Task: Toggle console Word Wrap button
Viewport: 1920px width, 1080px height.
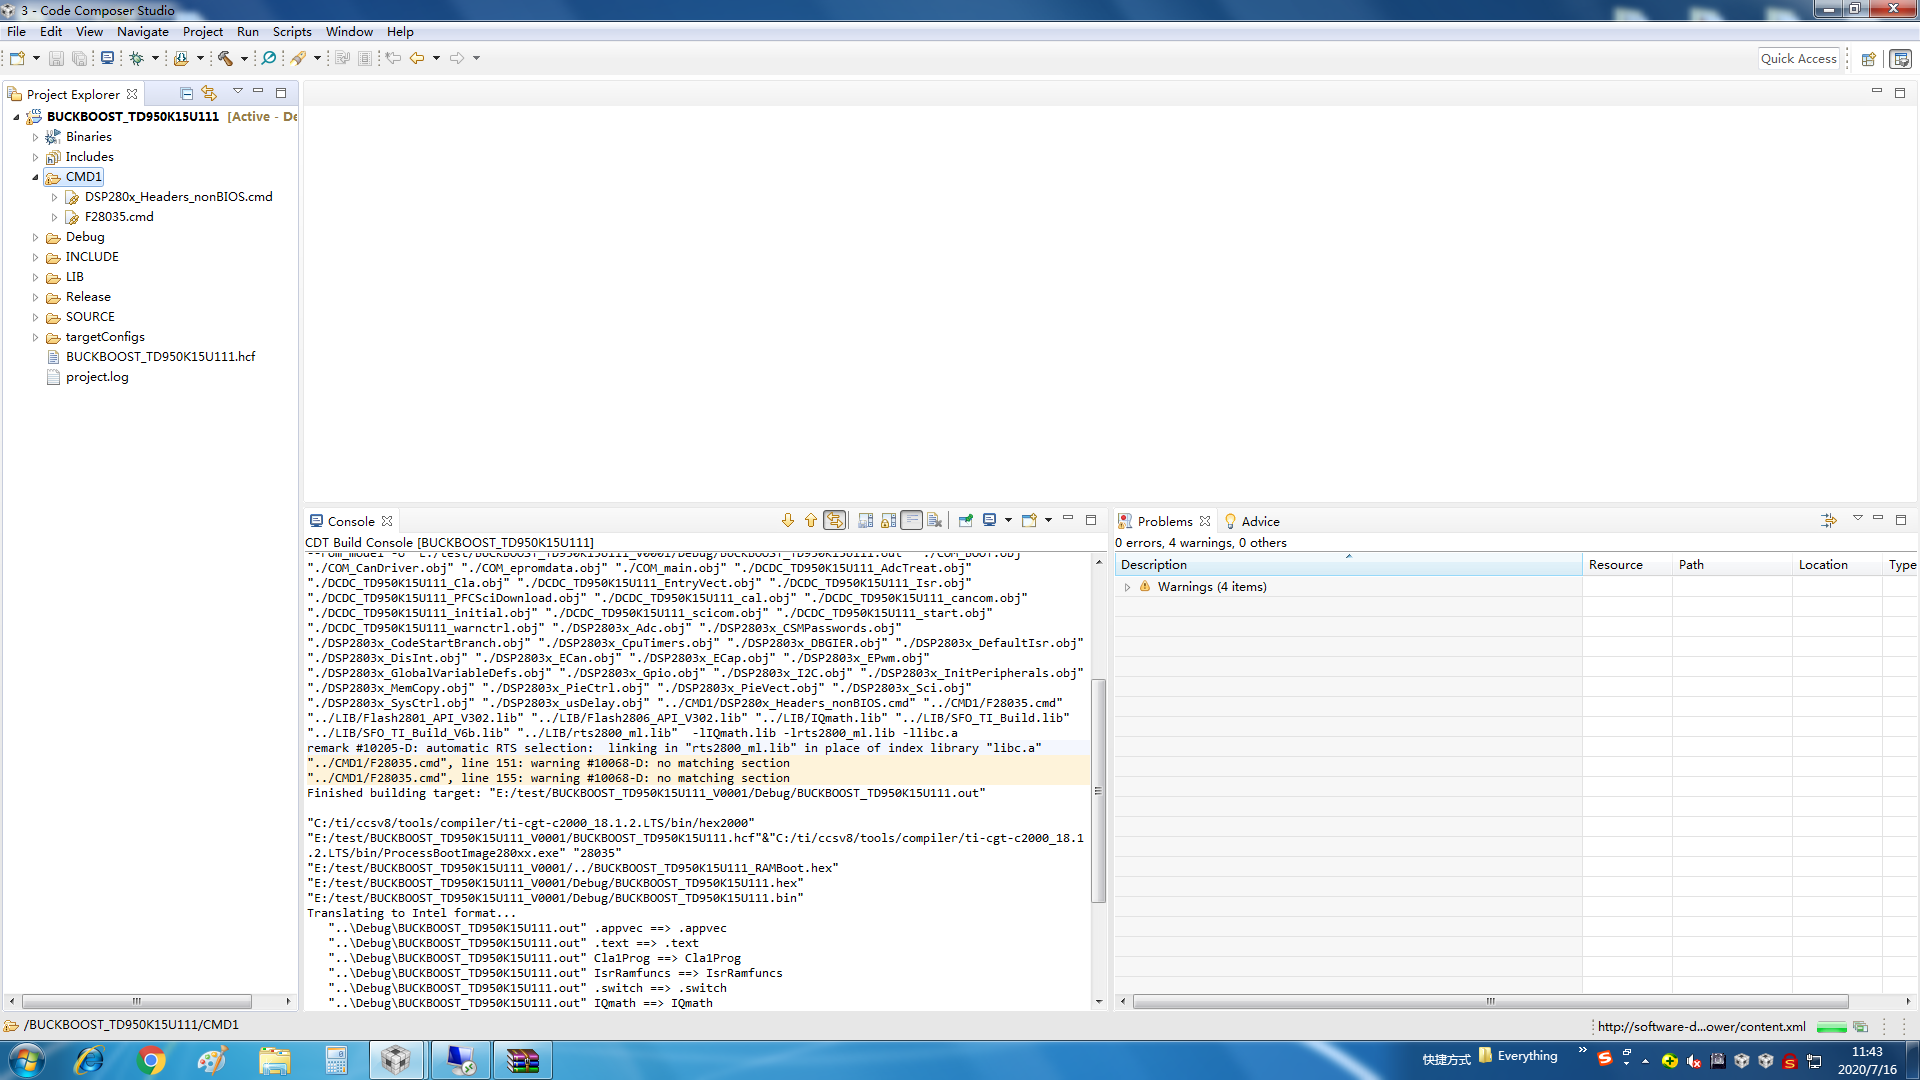Action: (911, 520)
